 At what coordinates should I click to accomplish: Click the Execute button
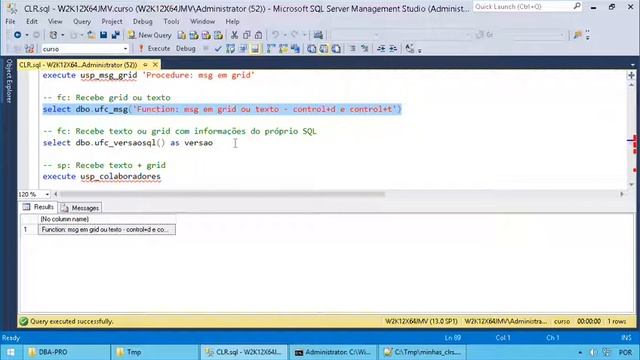154,49
